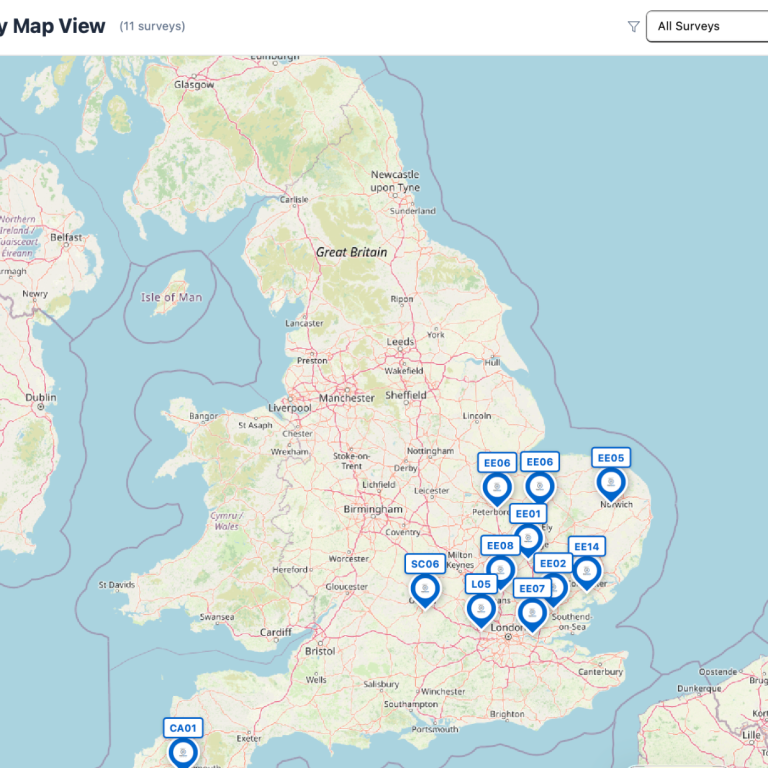
Task: Click the EE02 label tag
Action: pyautogui.click(x=552, y=564)
